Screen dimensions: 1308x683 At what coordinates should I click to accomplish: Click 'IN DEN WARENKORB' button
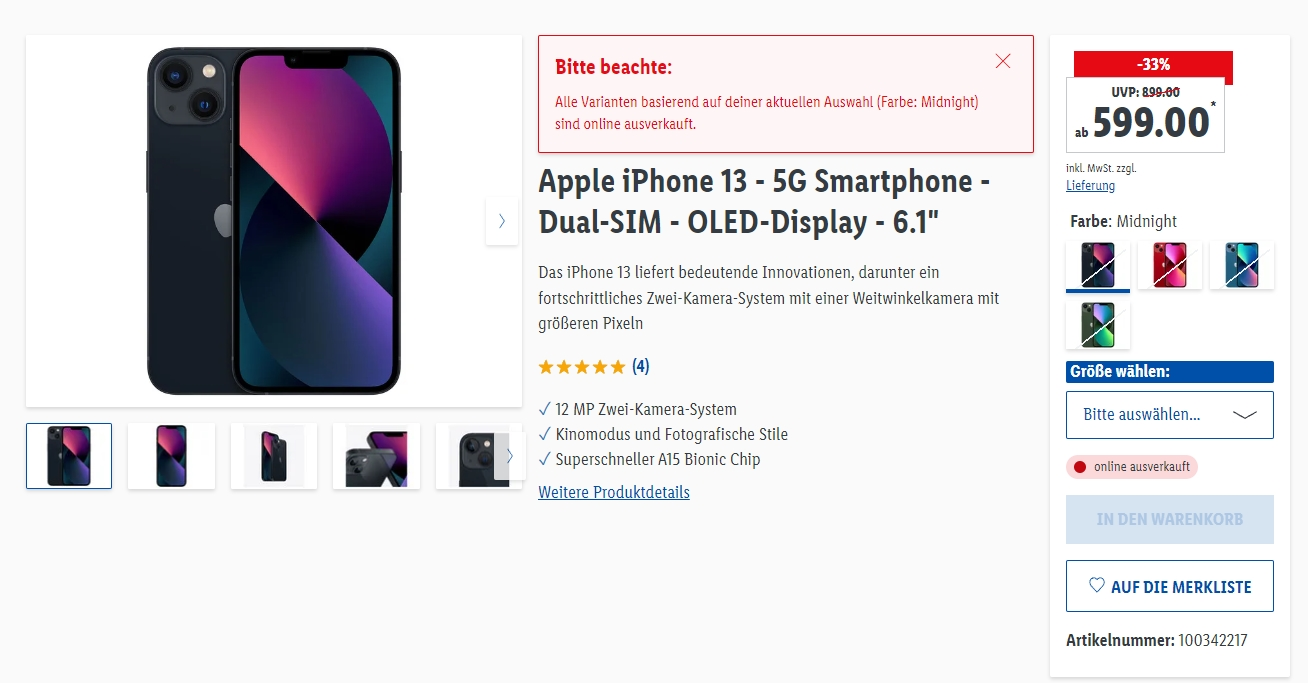(1169, 520)
